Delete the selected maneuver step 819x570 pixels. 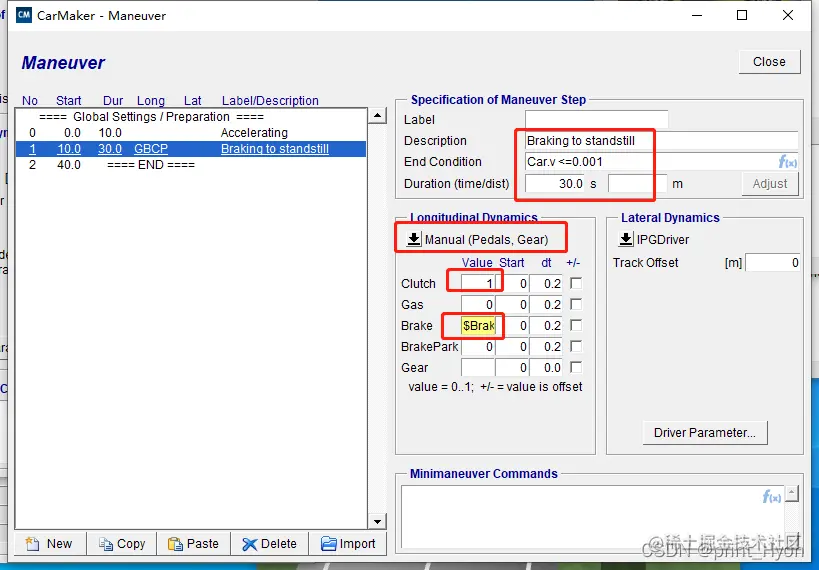click(x=270, y=544)
